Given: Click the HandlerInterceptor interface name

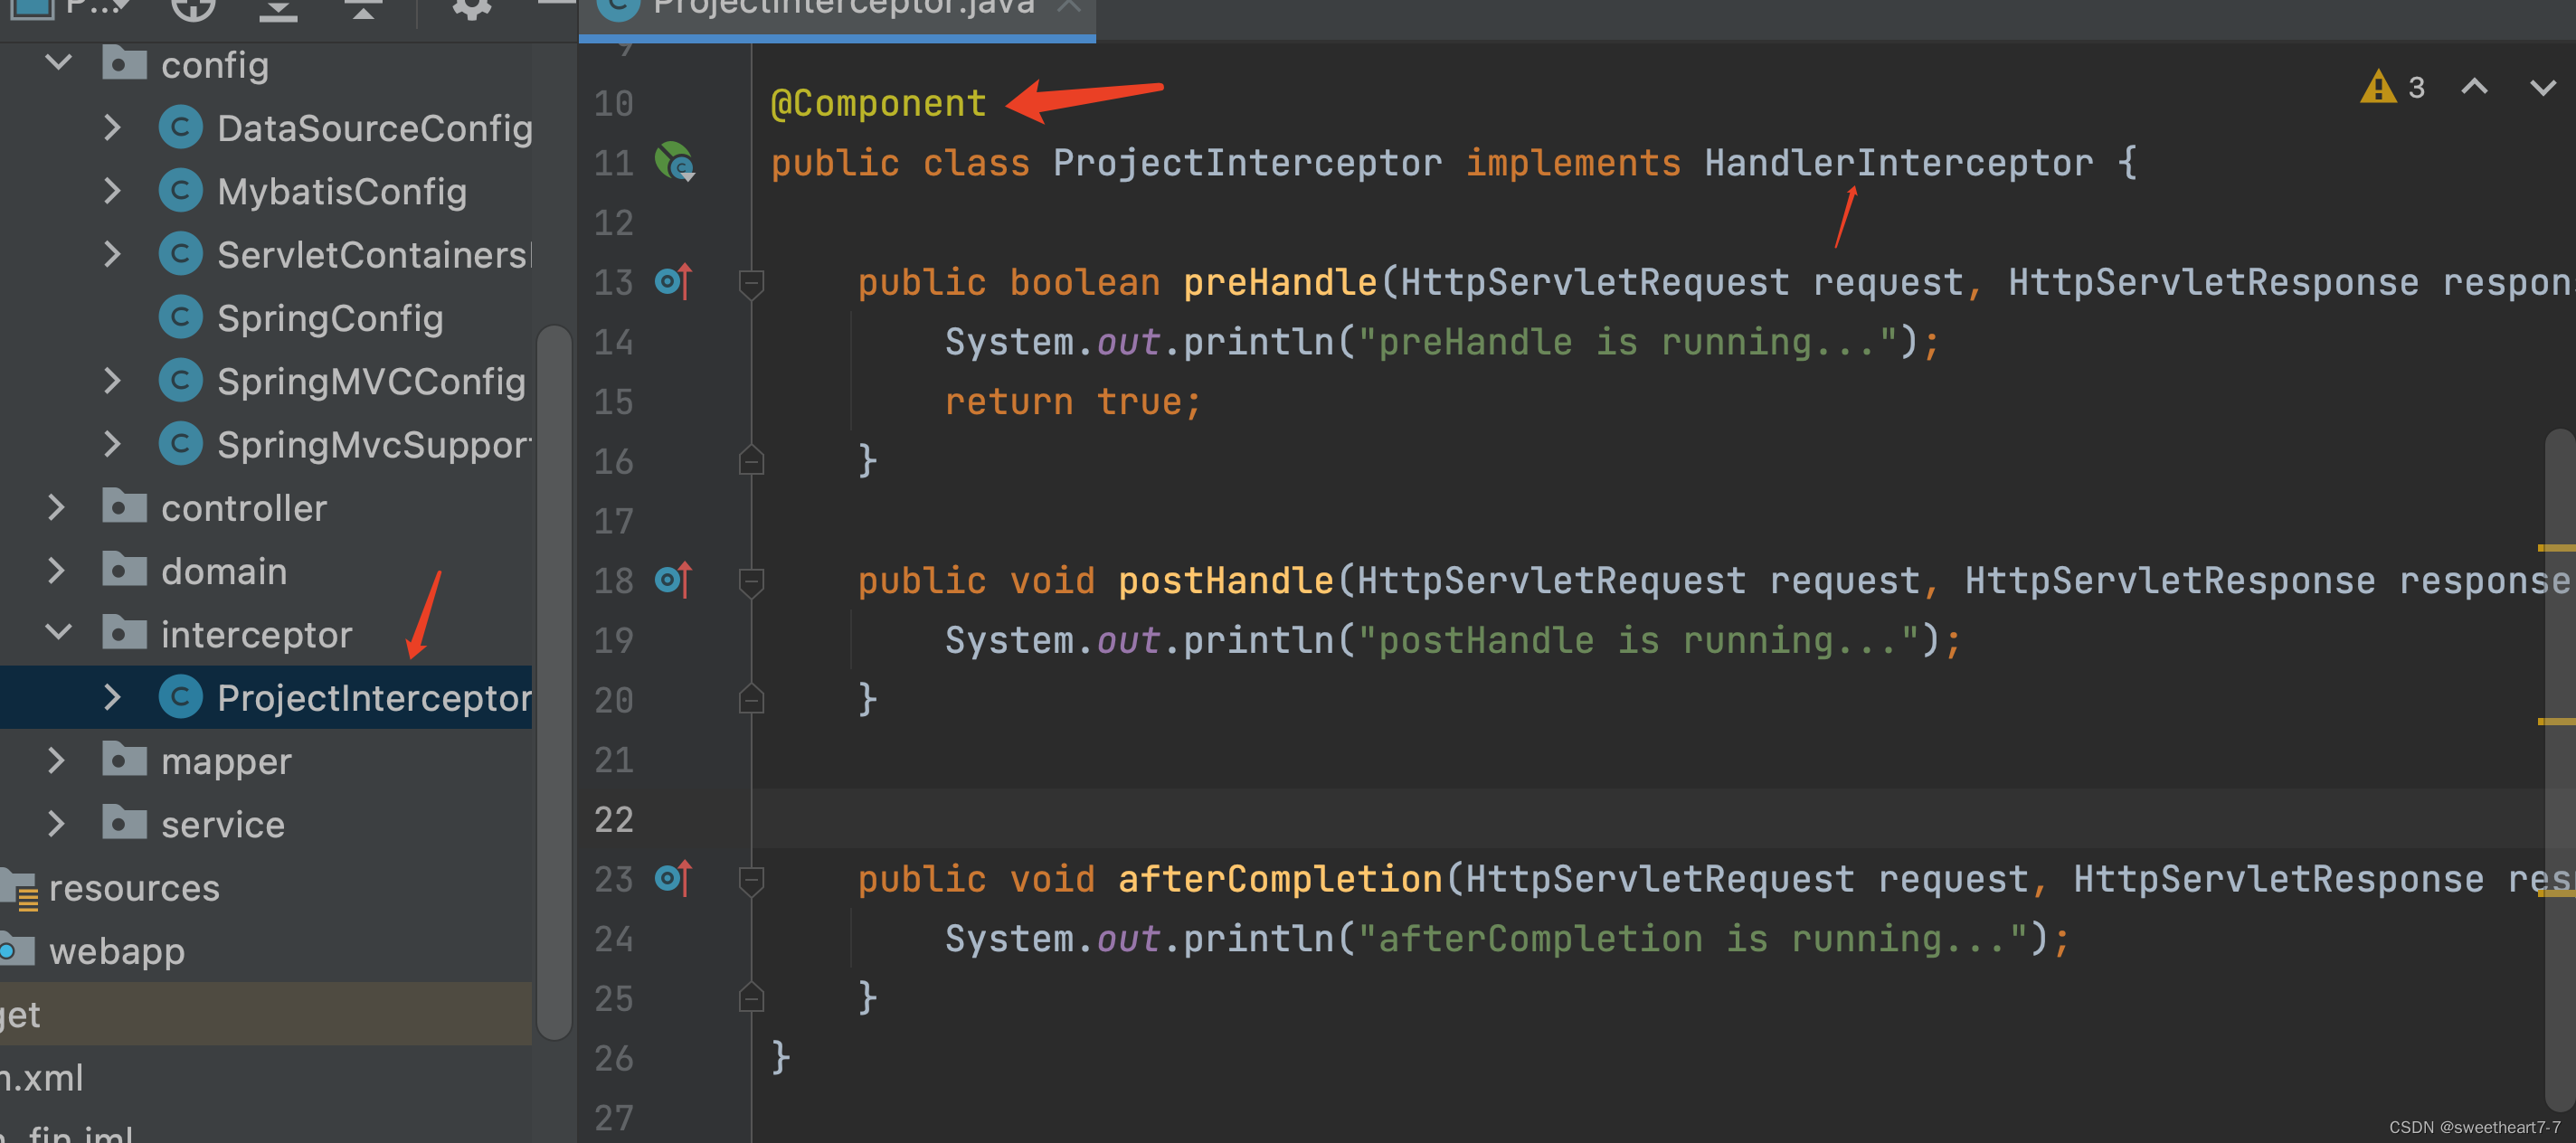Looking at the screenshot, I should tap(1898, 162).
